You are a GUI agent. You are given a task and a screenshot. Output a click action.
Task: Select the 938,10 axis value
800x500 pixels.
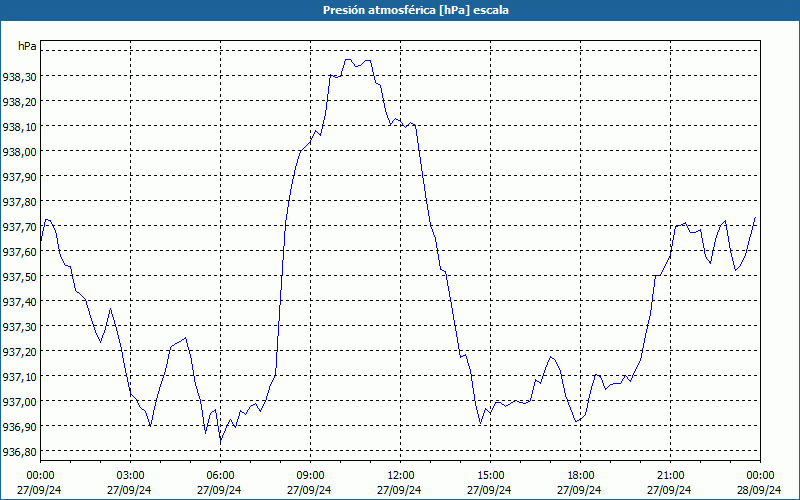pyautogui.click(x=19, y=127)
